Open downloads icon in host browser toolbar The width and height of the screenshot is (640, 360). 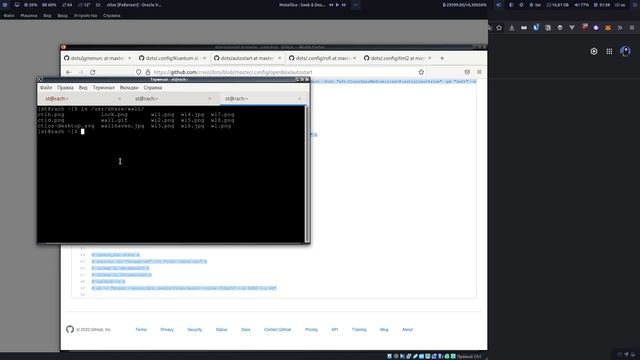(x=511, y=28)
